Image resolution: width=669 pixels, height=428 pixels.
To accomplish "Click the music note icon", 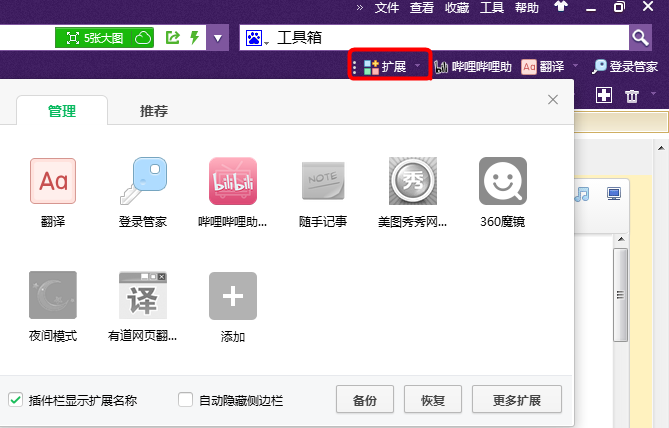I will coord(582,194).
